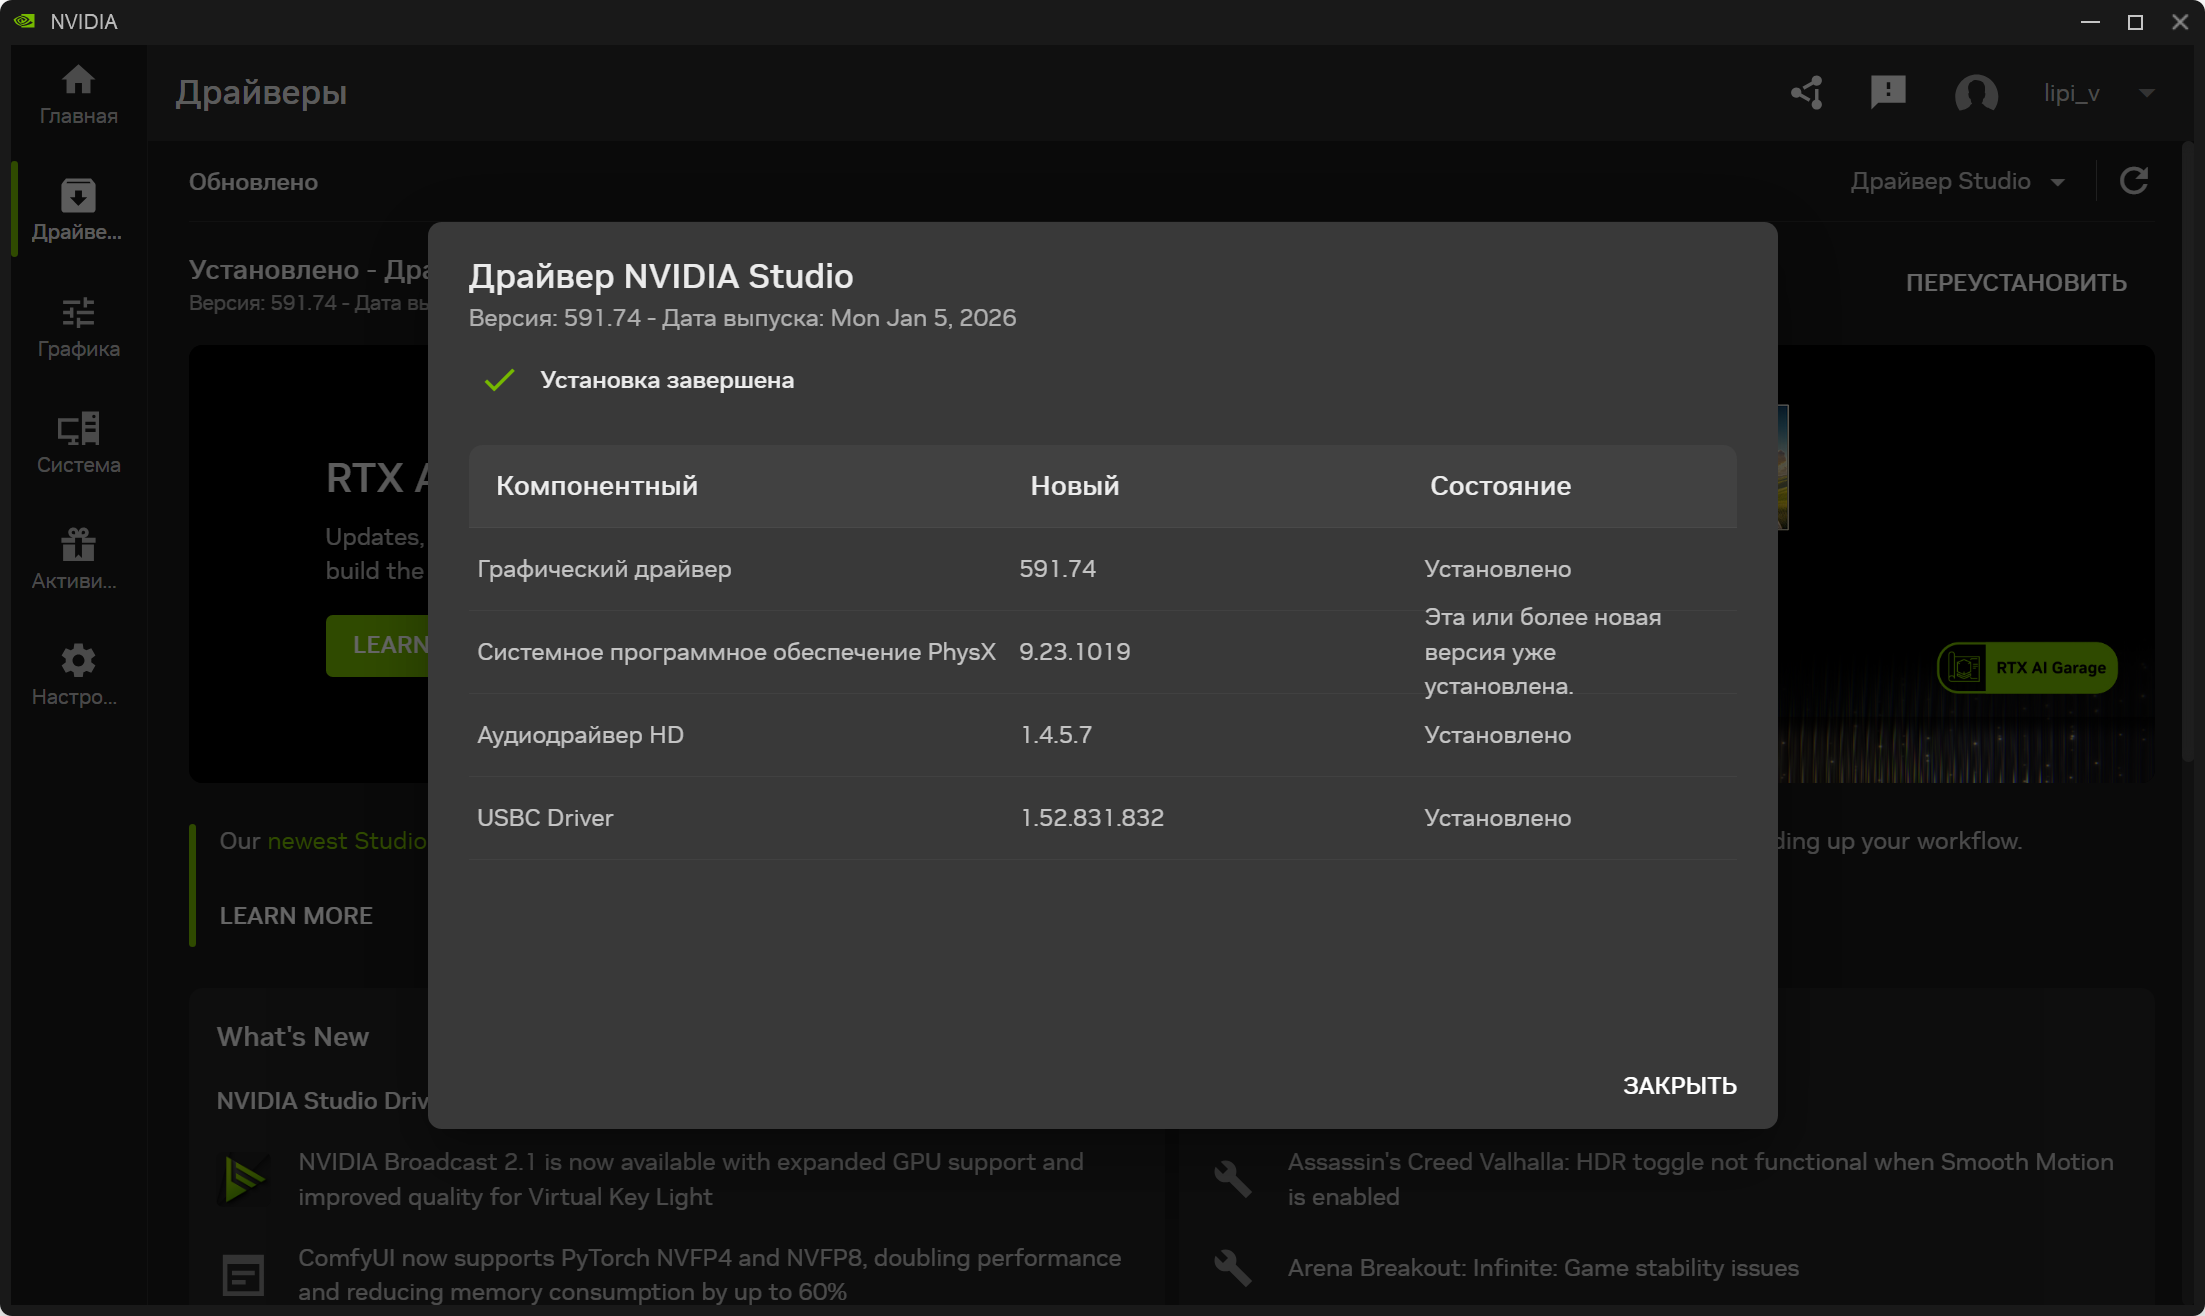Click the user avatar icon
The height and width of the screenshot is (1316, 2205).
tap(1975, 93)
